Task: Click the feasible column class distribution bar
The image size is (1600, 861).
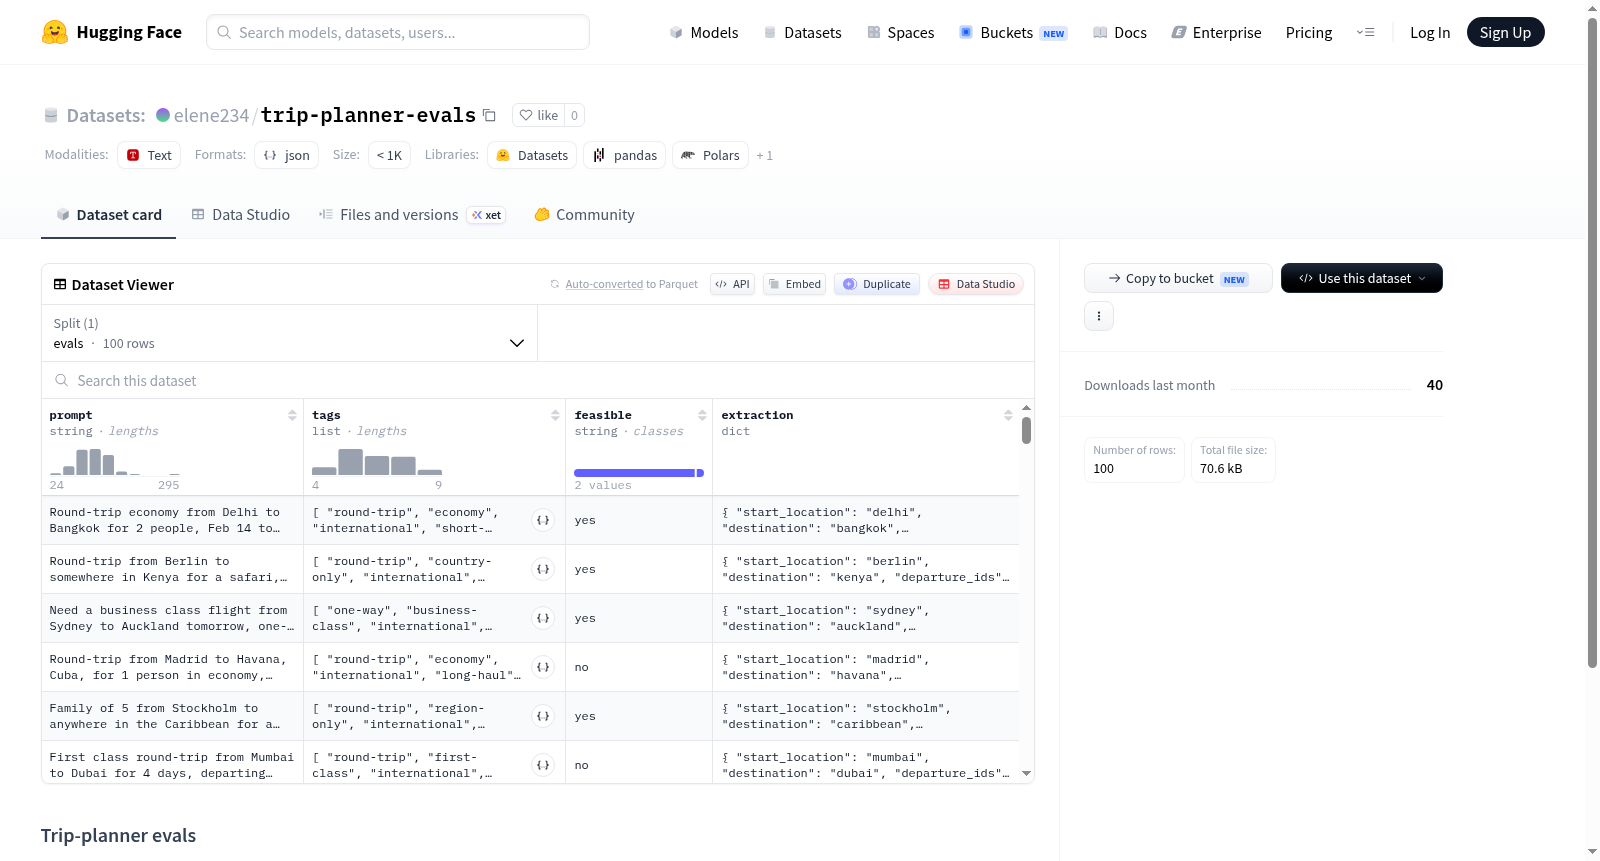Action: pos(638,472)
